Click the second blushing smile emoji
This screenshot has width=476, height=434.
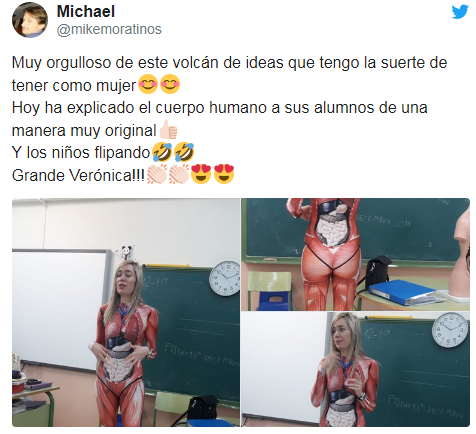170,84
